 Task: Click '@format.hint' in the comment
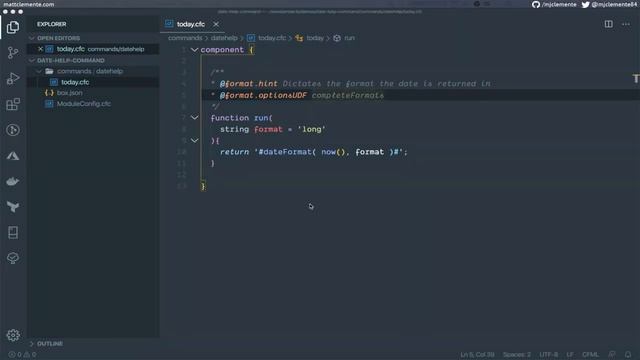point(249,84)
